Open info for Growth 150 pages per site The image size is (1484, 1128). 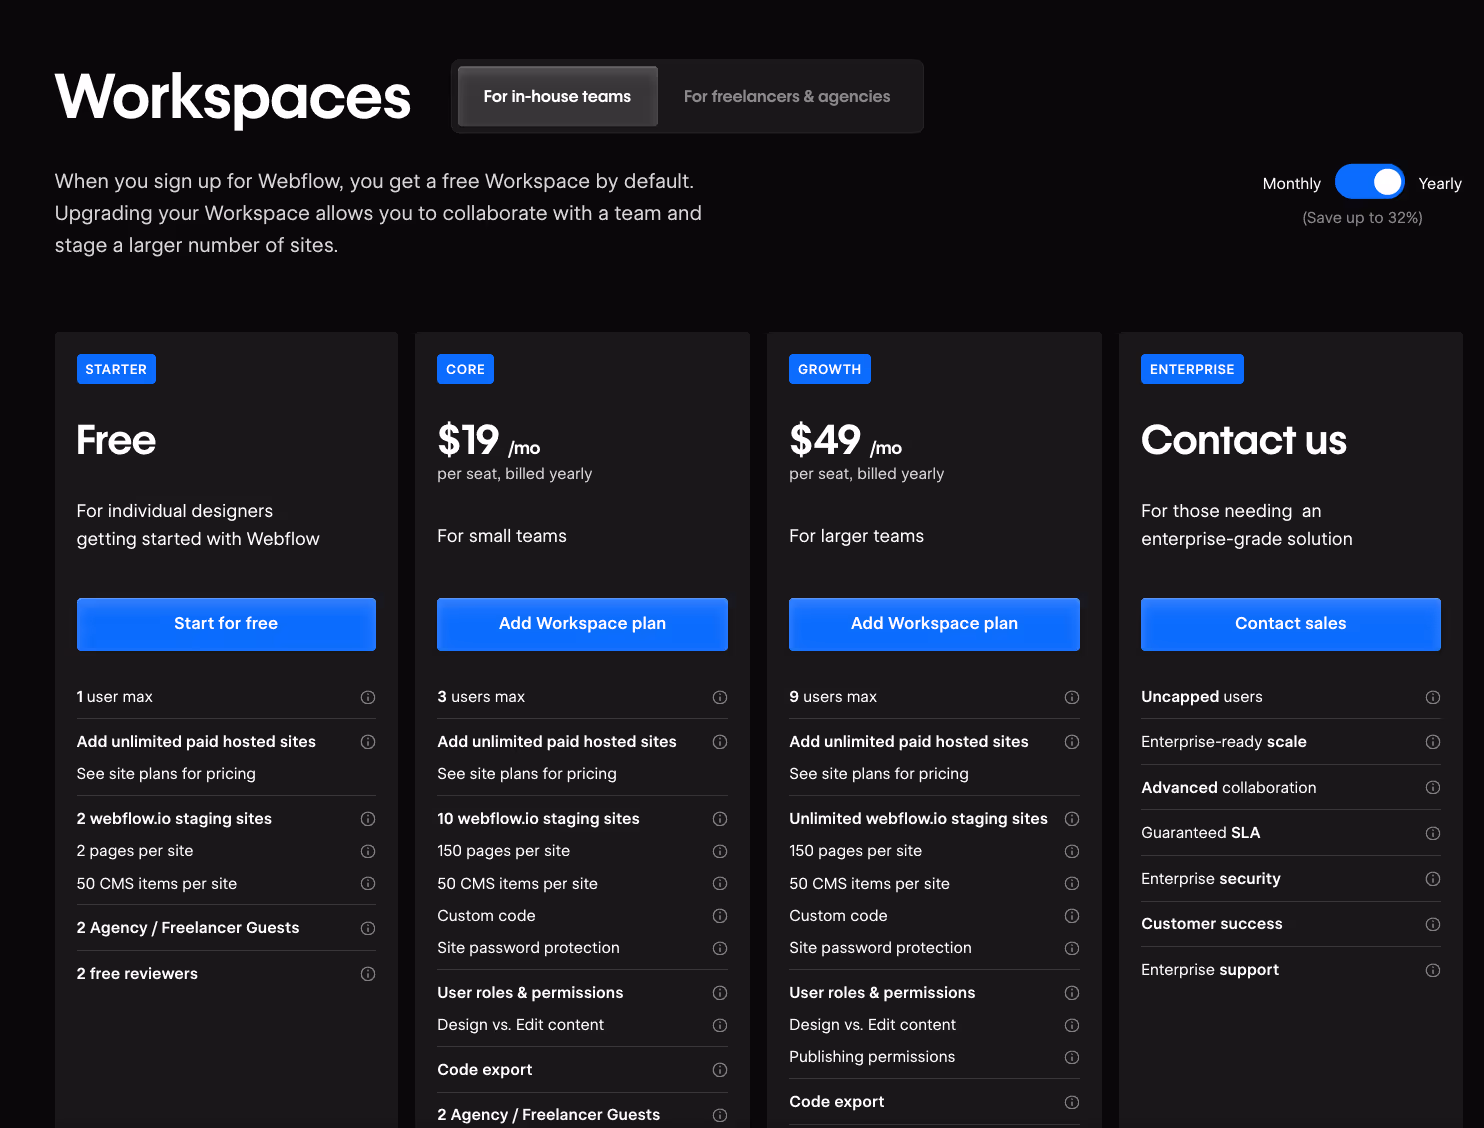[x=1072, y=851]
